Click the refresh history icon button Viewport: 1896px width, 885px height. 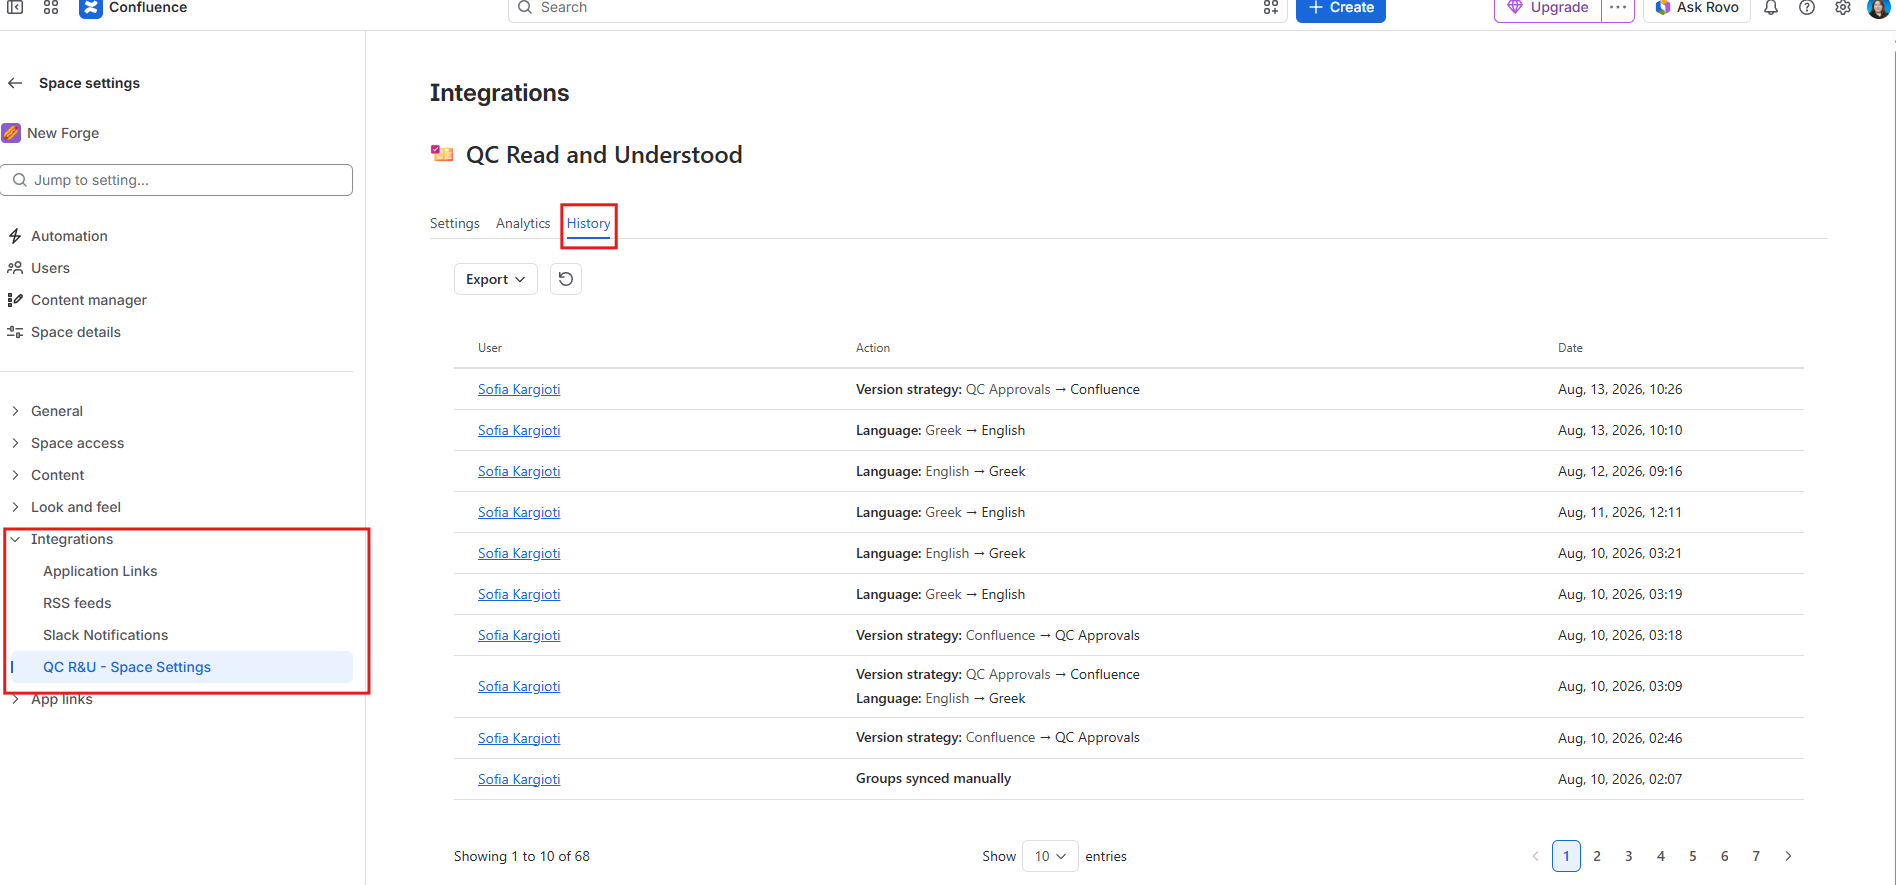[566, 279]
